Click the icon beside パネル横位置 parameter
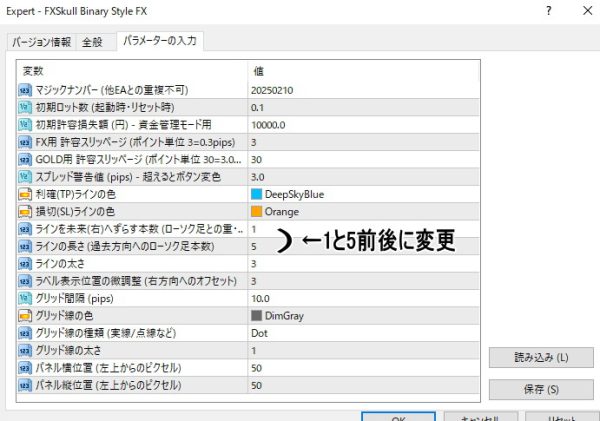Viewport: 600px width, 421px height. click(x=25, y=367)
